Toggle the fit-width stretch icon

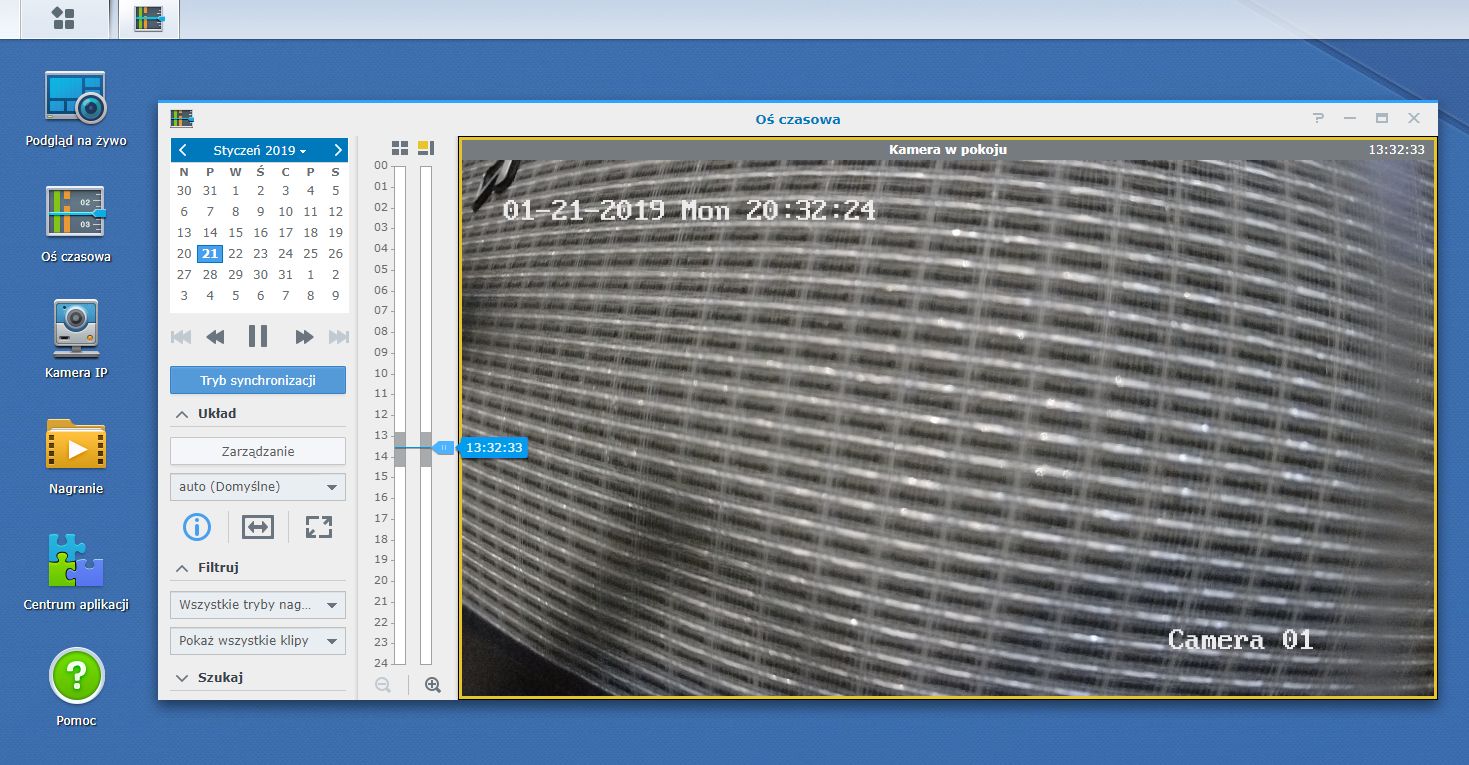click(258, 527)
